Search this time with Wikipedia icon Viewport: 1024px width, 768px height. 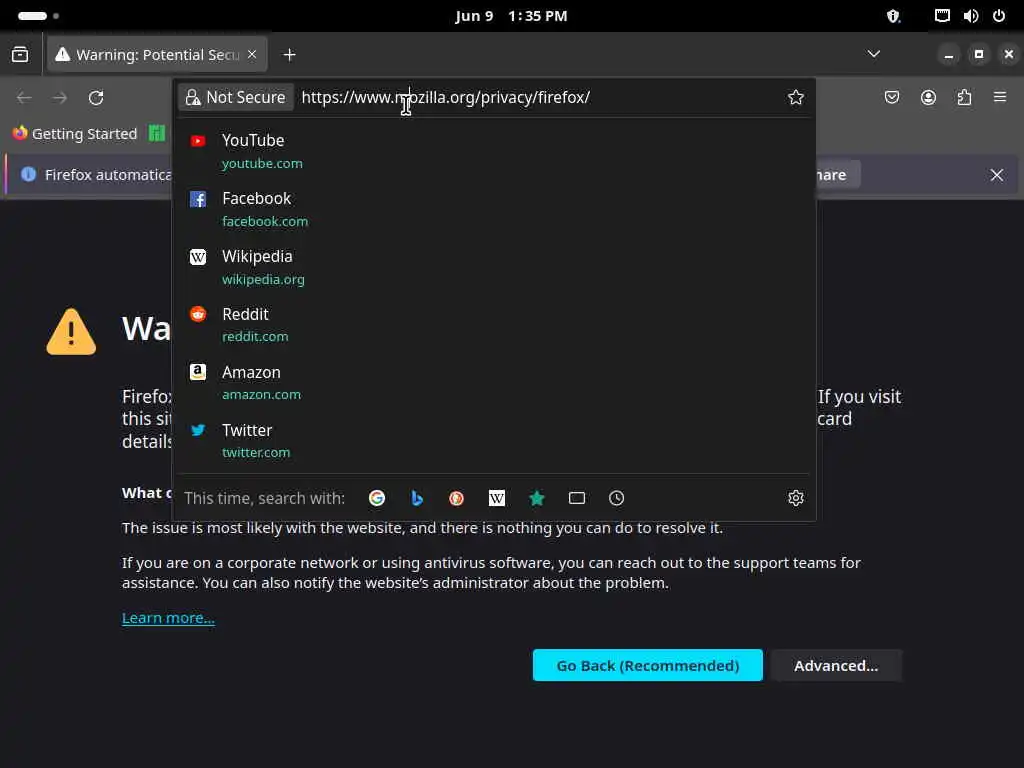point(496,498)
